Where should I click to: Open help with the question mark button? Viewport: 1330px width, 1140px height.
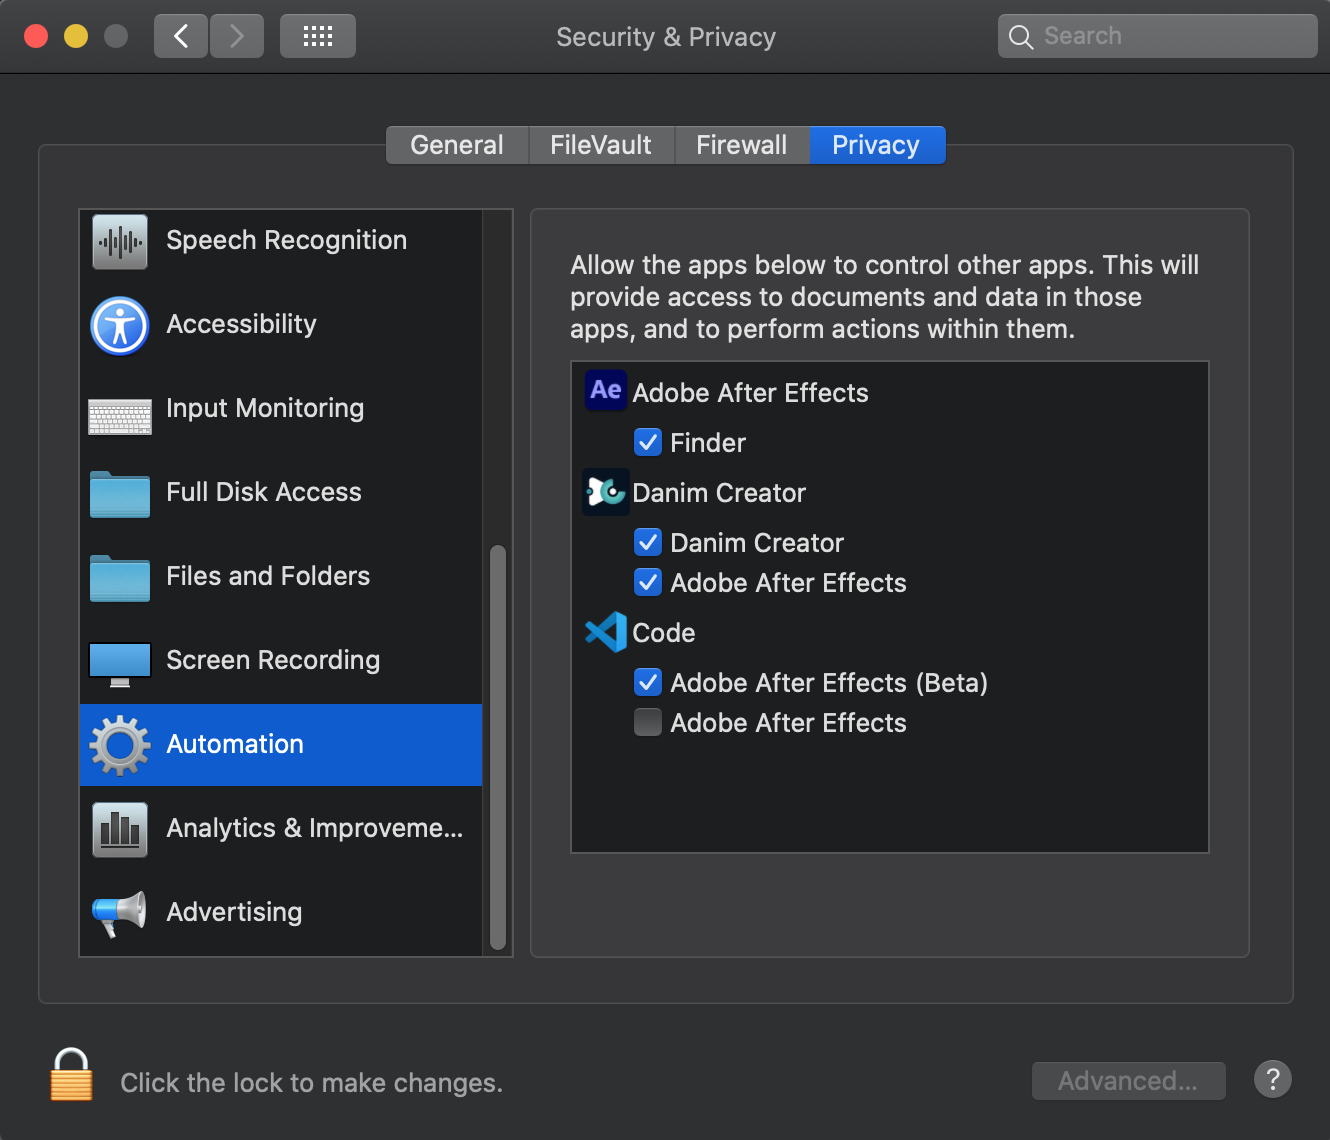(x=1273, y=1079)
